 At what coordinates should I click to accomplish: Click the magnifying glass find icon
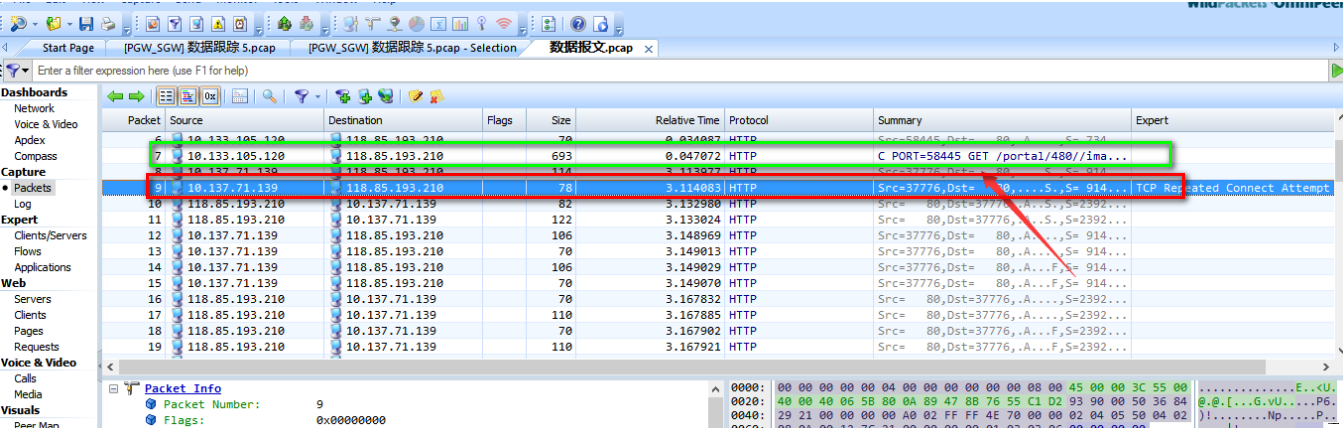point(270,97)
